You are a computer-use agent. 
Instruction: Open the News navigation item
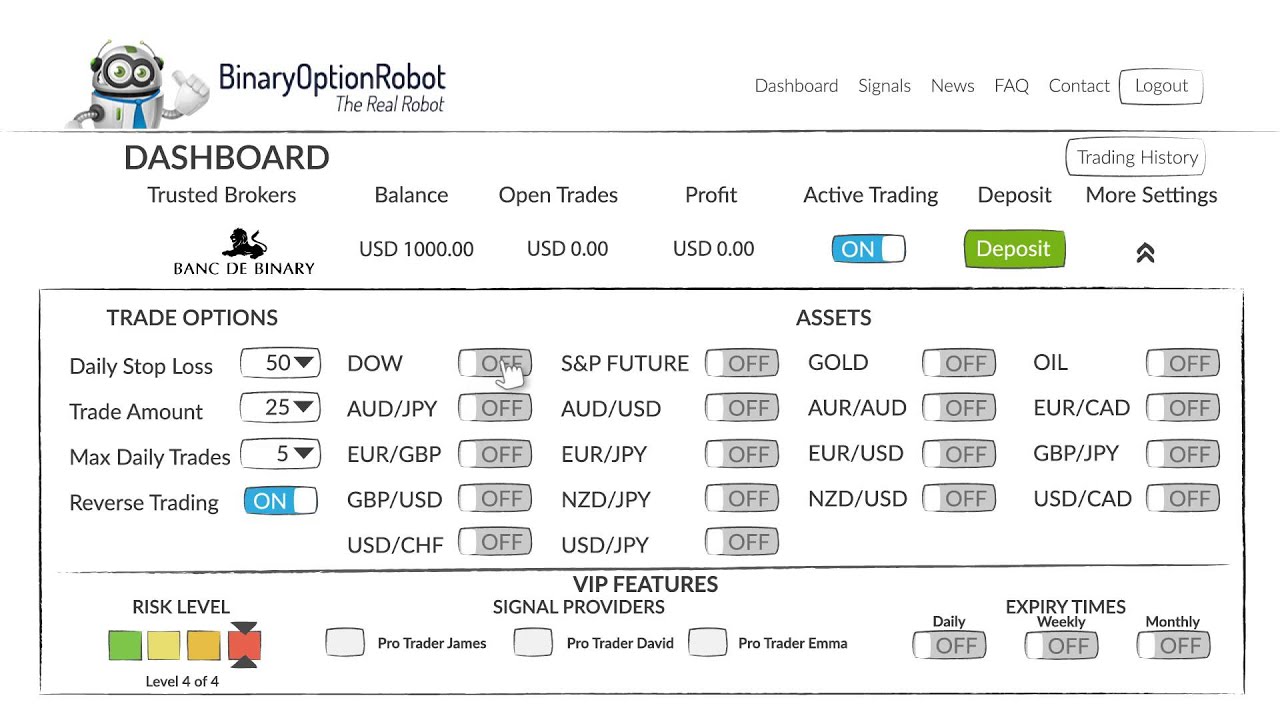952,86
